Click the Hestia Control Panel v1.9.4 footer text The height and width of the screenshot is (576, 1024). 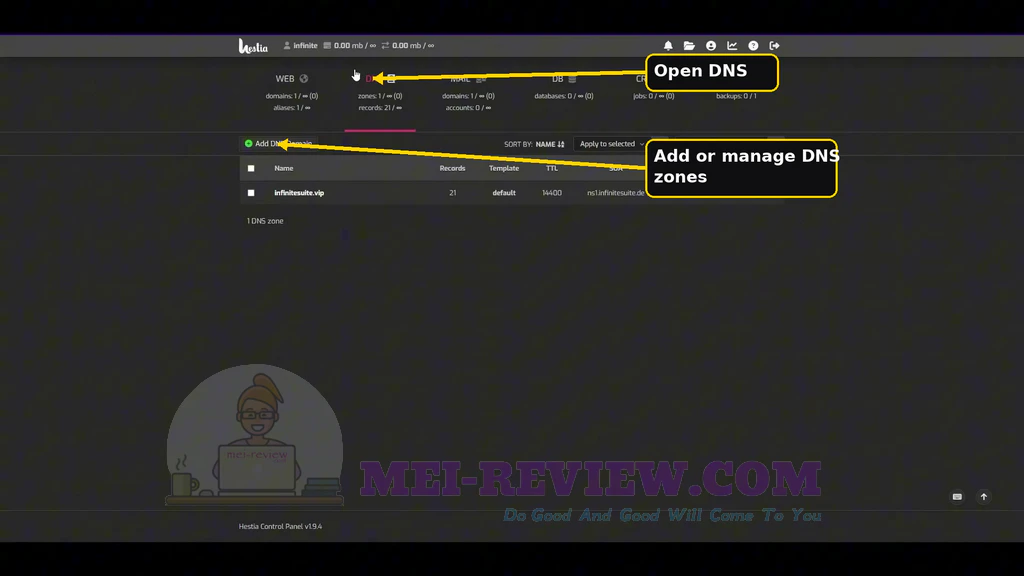coord(280,526)
